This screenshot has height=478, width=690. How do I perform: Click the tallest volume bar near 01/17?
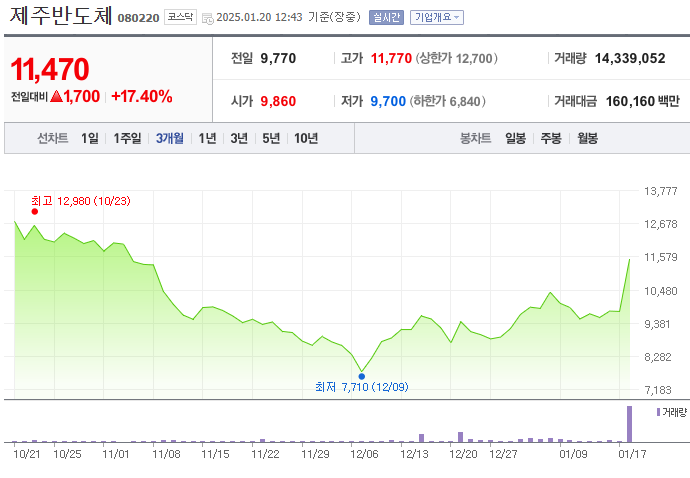click(x=629, y=424)
